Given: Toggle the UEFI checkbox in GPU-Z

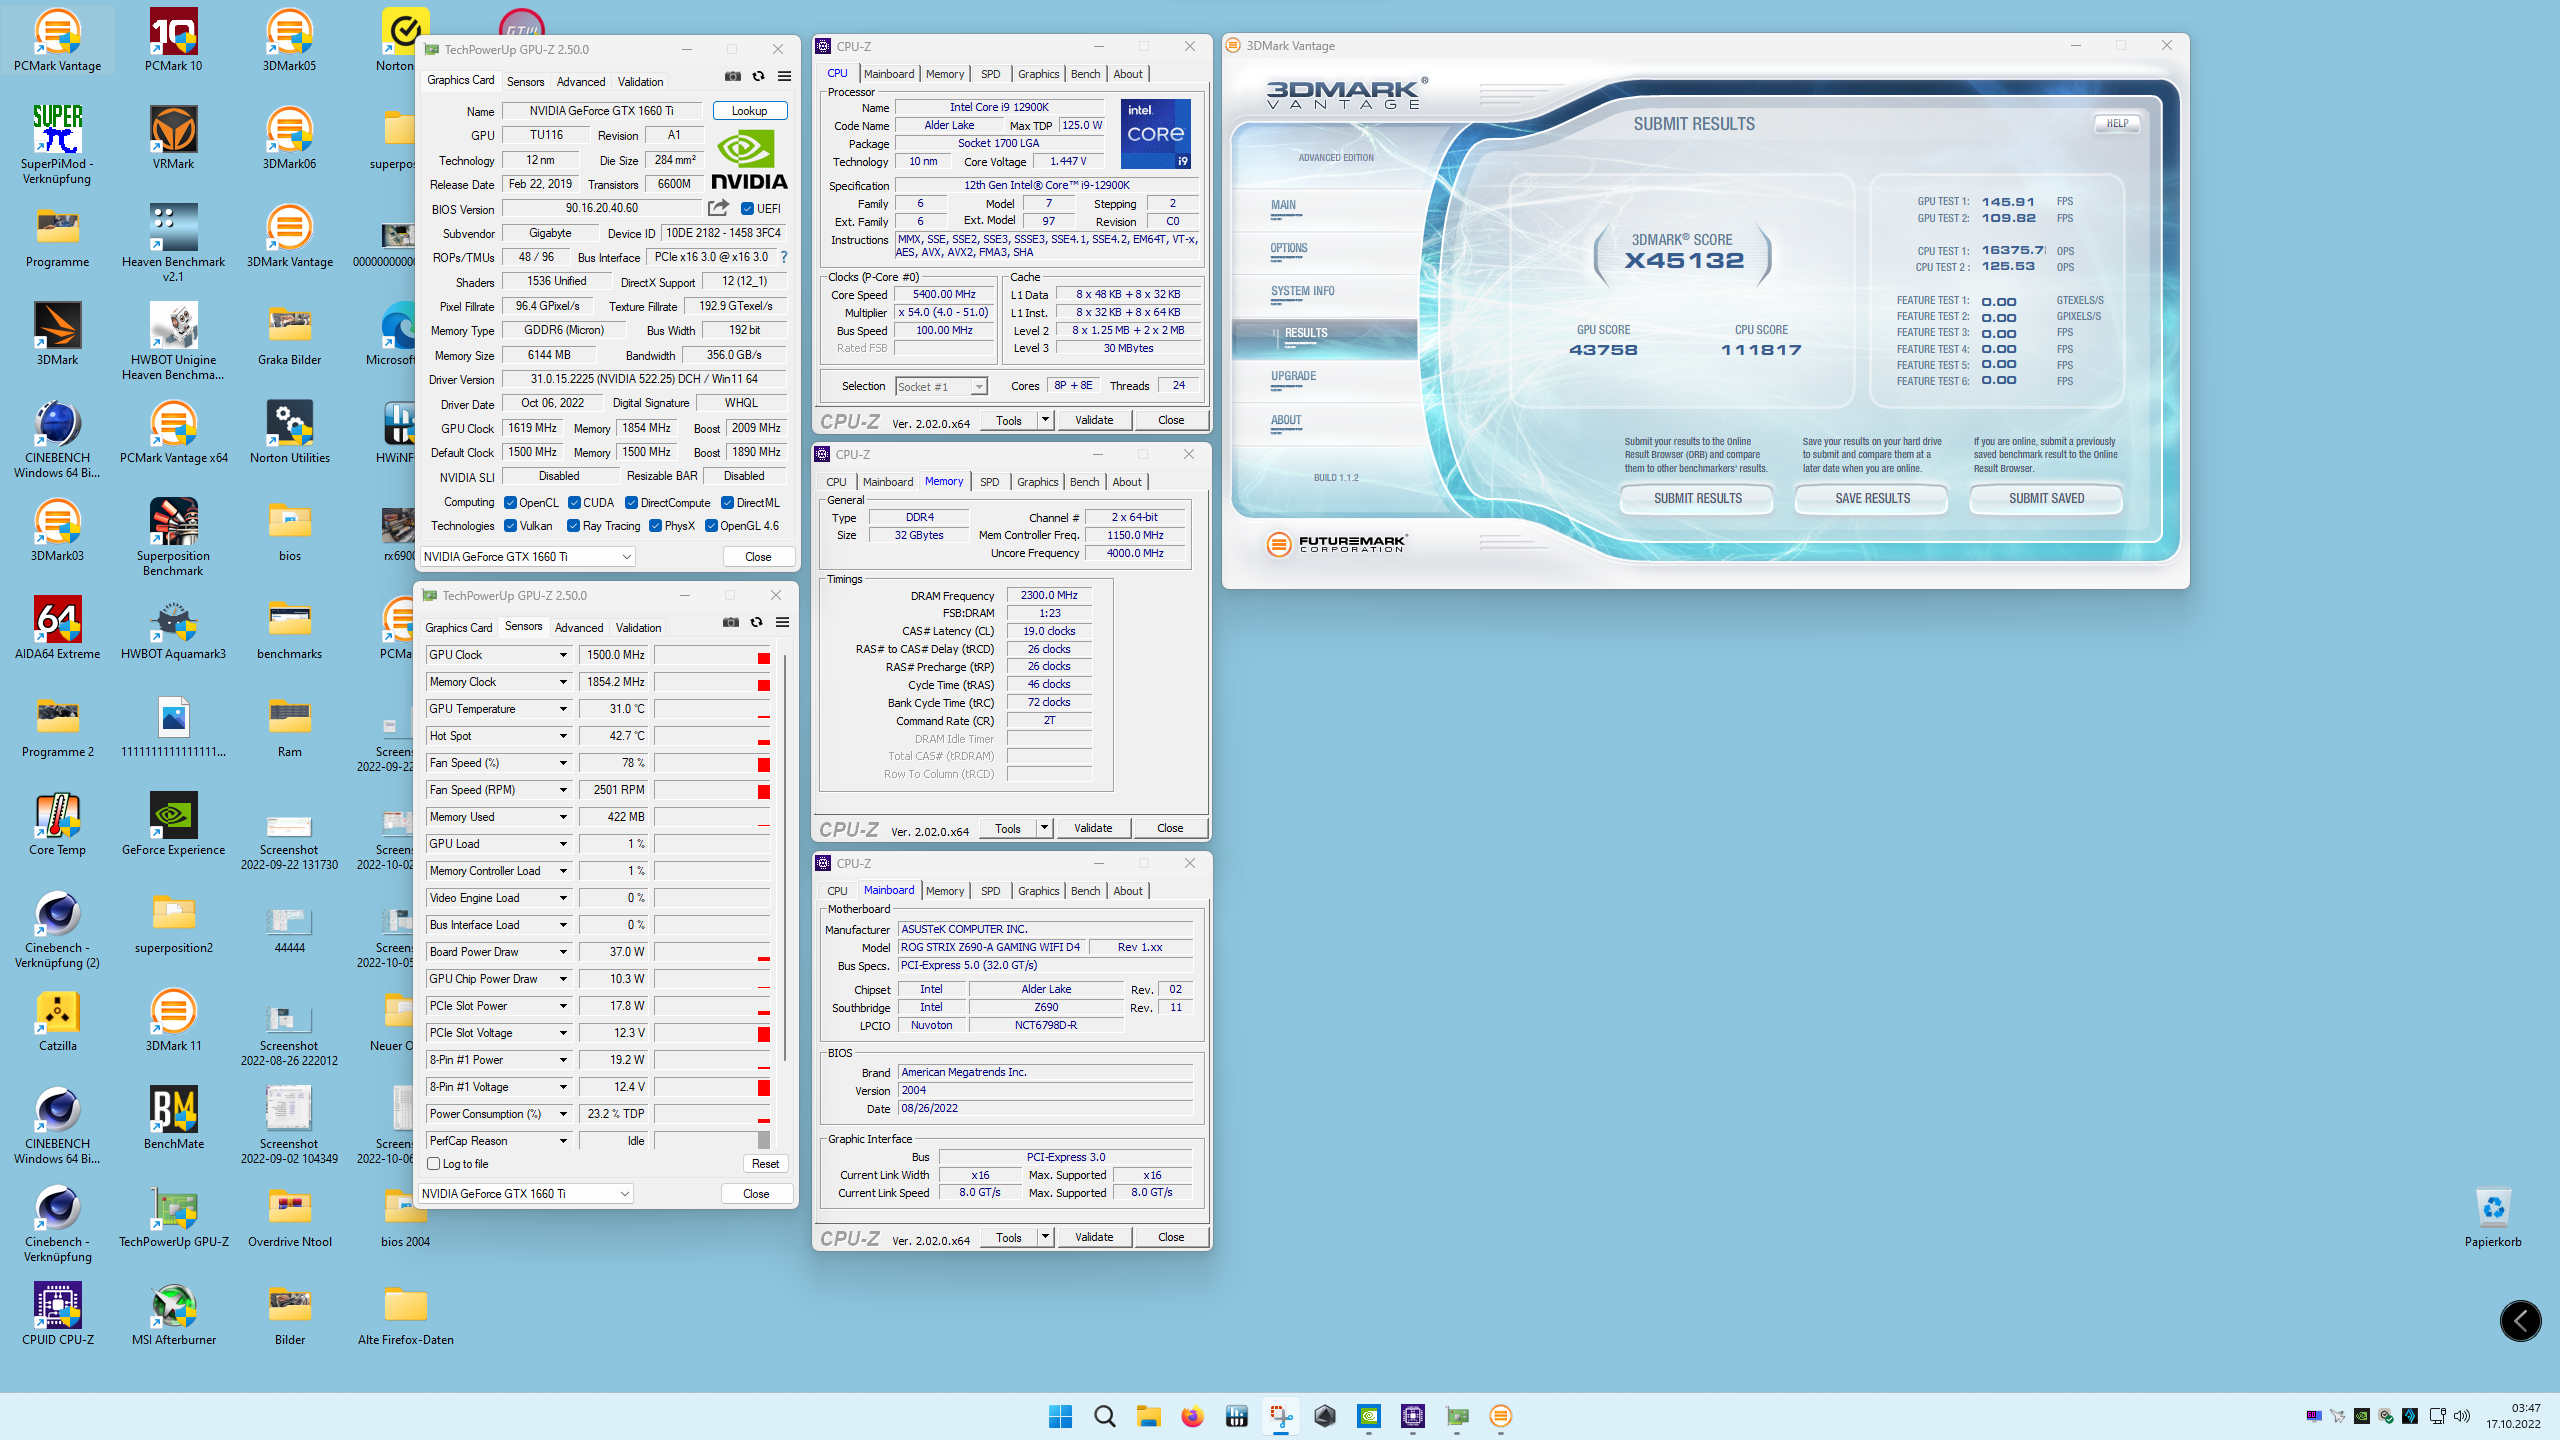Looking at the screenshot, I should (x=747, y=209).
